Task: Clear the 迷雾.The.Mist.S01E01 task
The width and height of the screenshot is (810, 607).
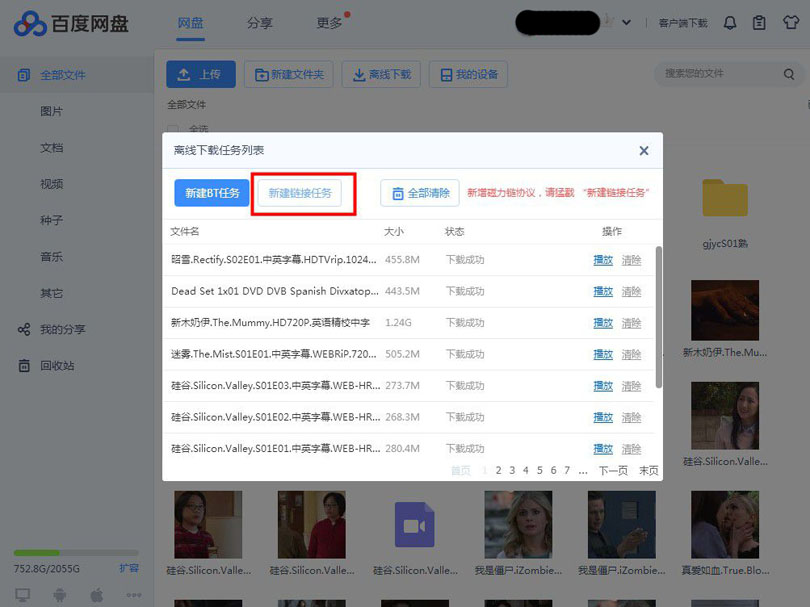Action: click(631, 354)
